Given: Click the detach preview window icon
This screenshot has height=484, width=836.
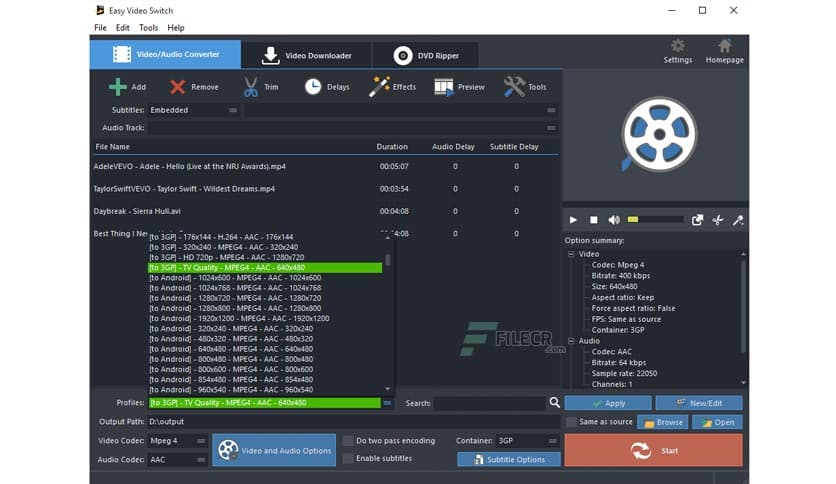Looking at the screenshot, I should pyautogui.click(x=697, y=220).
